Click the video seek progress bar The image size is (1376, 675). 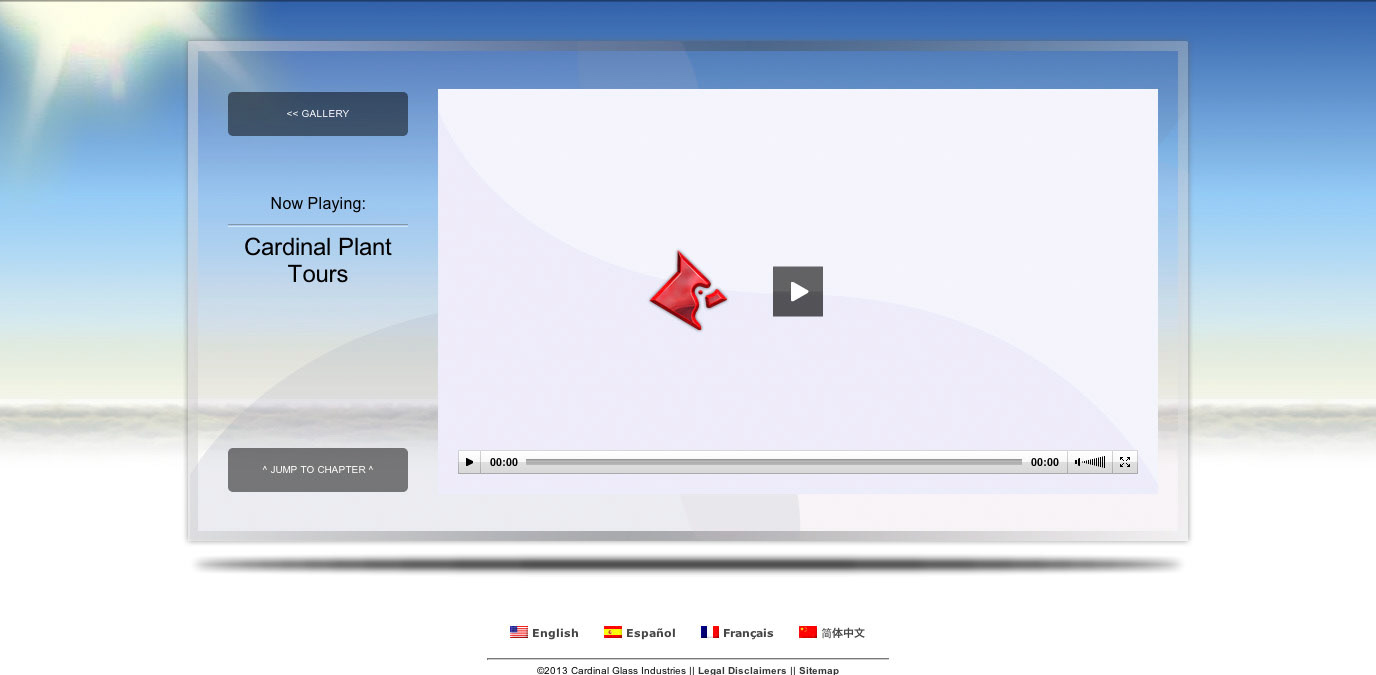coord(774,462)
